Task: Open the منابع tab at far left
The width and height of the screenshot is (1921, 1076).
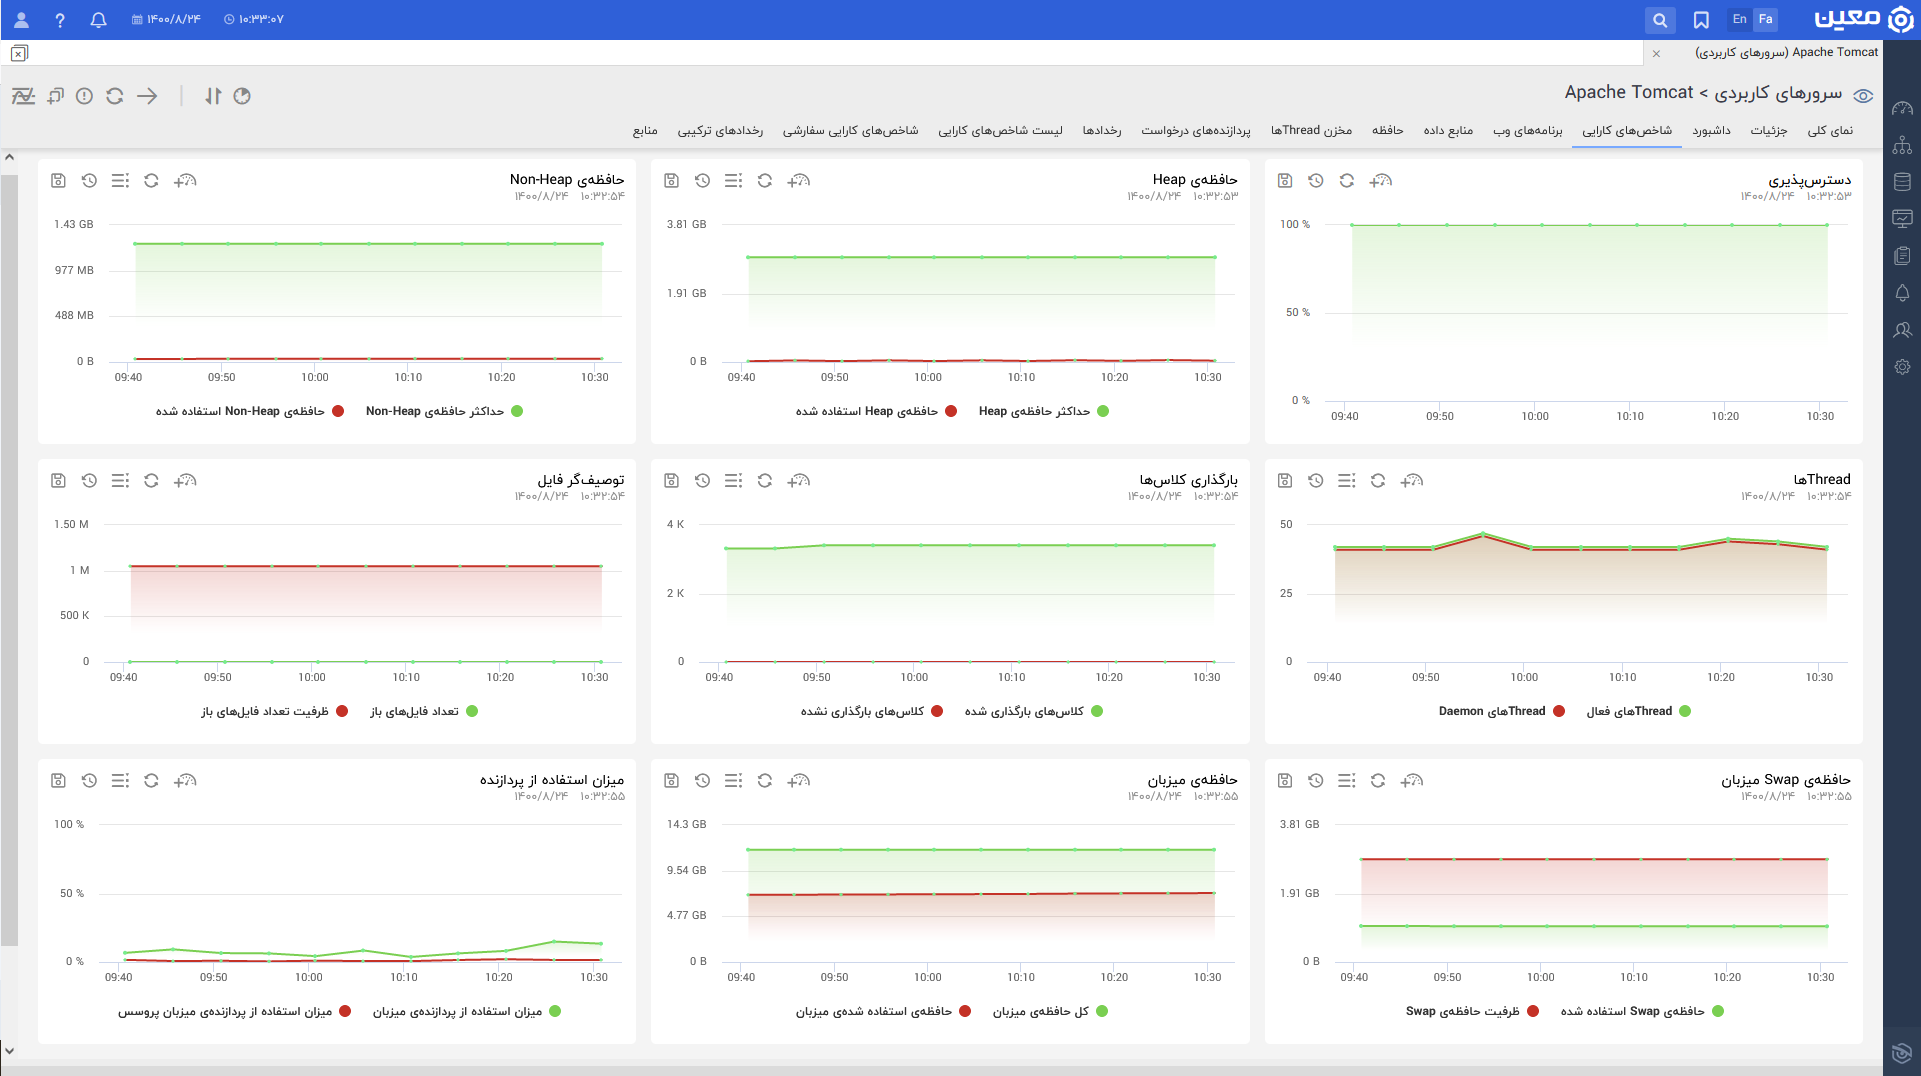Action: (645, 130)
